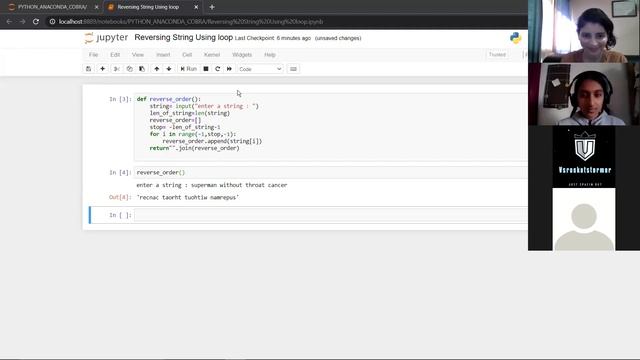The height and width of the screenshot is (360, 640).
Task: Click the Python kernel logo icon
Action: [515, 38]
